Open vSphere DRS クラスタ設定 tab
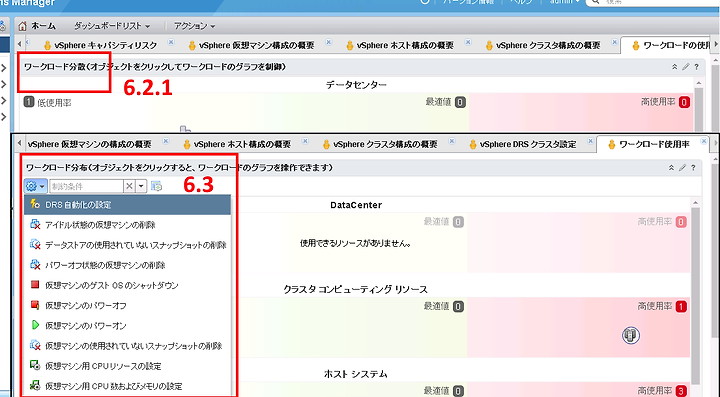This screenshot has height=397, width=720. pos(523,144)
